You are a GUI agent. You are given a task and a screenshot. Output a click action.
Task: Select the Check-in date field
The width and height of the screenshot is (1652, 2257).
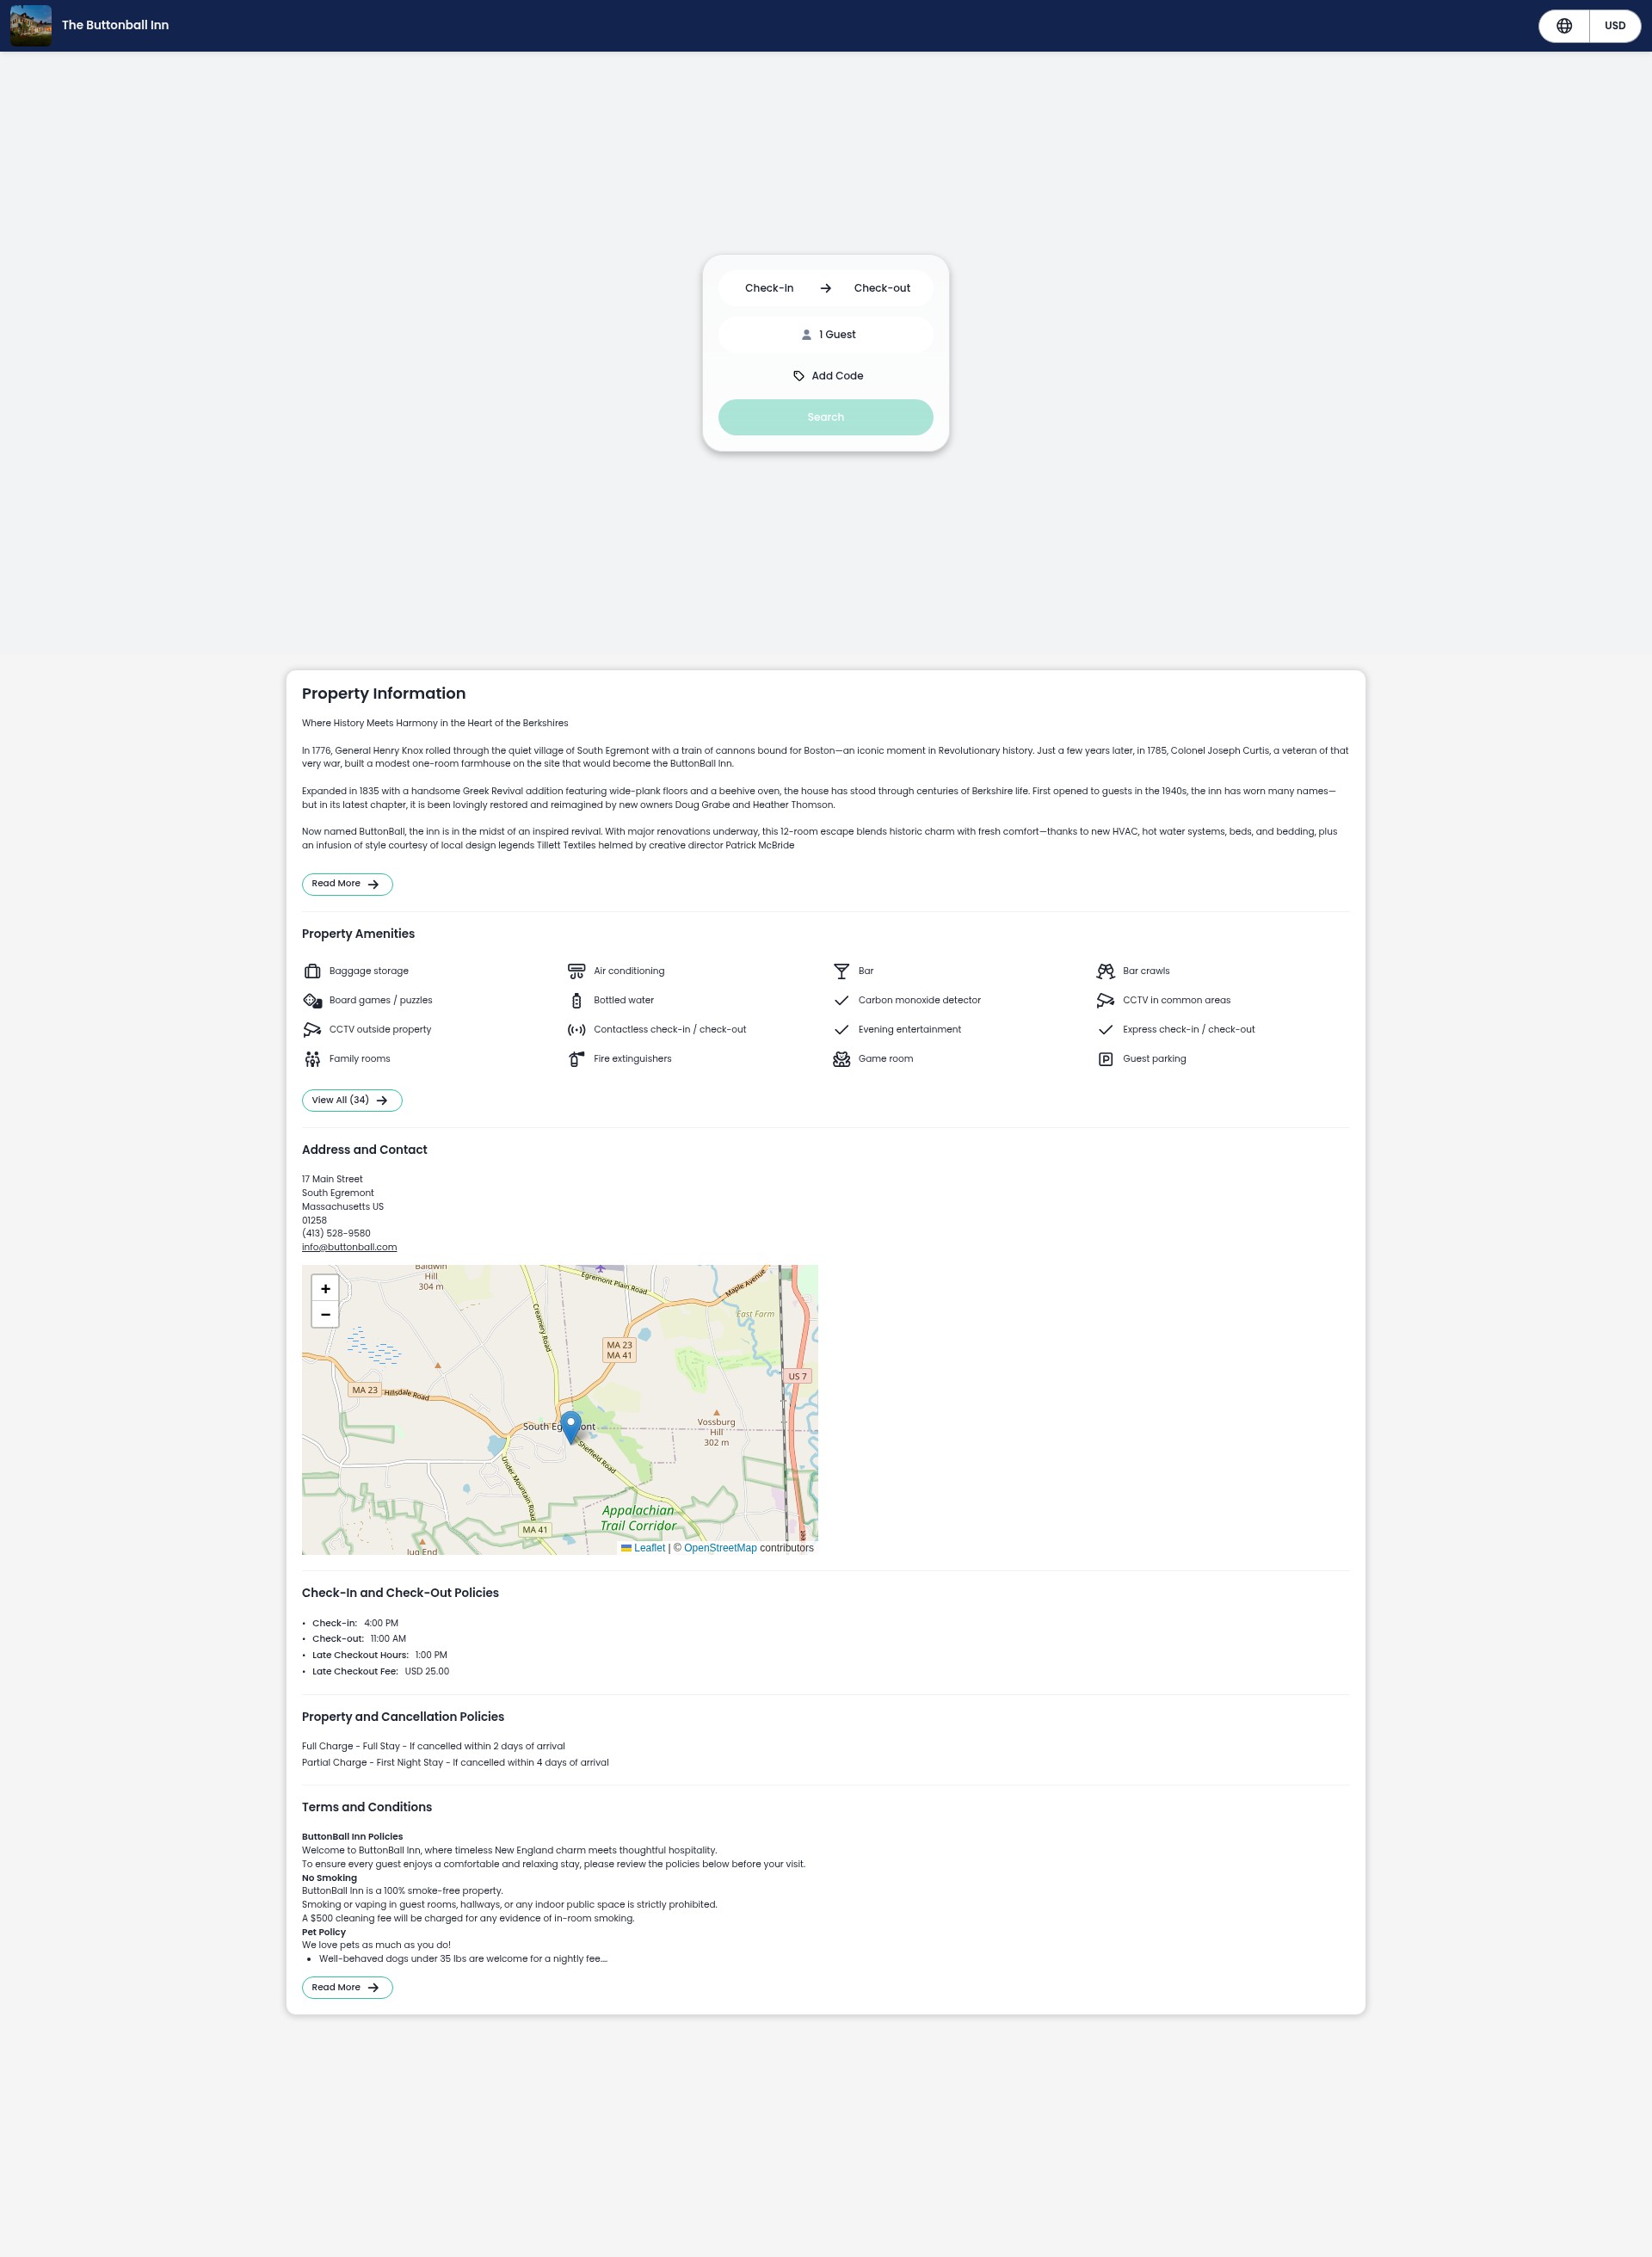point(769,288)
